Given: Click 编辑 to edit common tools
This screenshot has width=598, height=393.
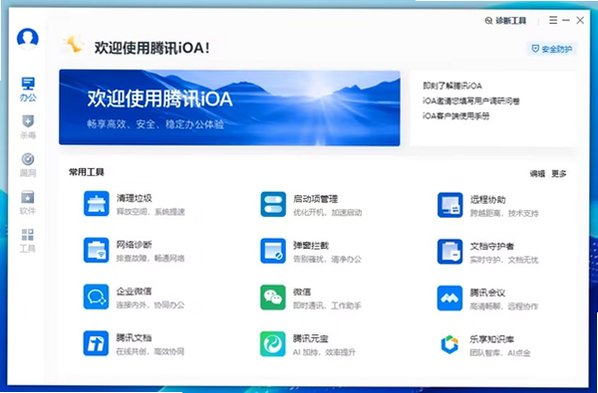Looking at the screenshot, I should 537,174.
